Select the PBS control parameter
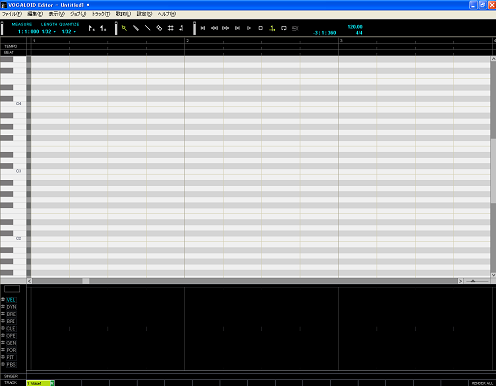This screenshot has height=386, width=496. pyautogui.click(x=11, y=364)
